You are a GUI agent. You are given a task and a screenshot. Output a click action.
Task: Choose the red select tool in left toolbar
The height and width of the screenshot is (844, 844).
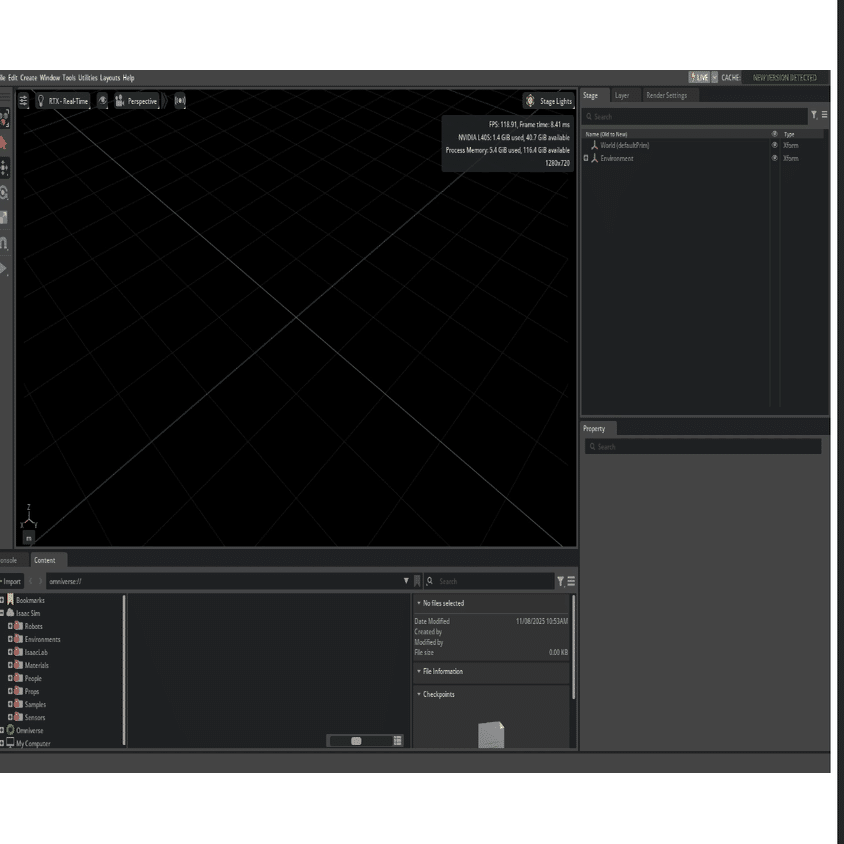(x=3, y=143)
